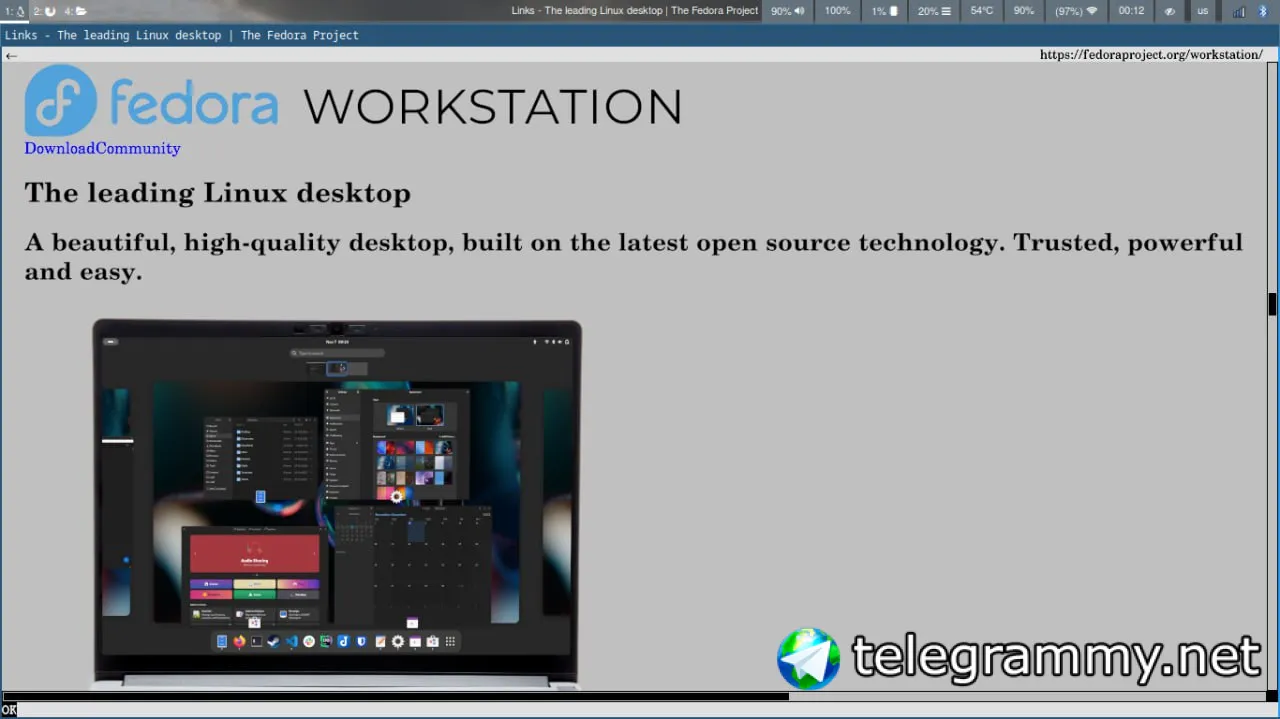The height and width of the screenshot is (719, 1280).
Task: Click the 'us' keyboard layout indicator
Action: coord(1203,11)
